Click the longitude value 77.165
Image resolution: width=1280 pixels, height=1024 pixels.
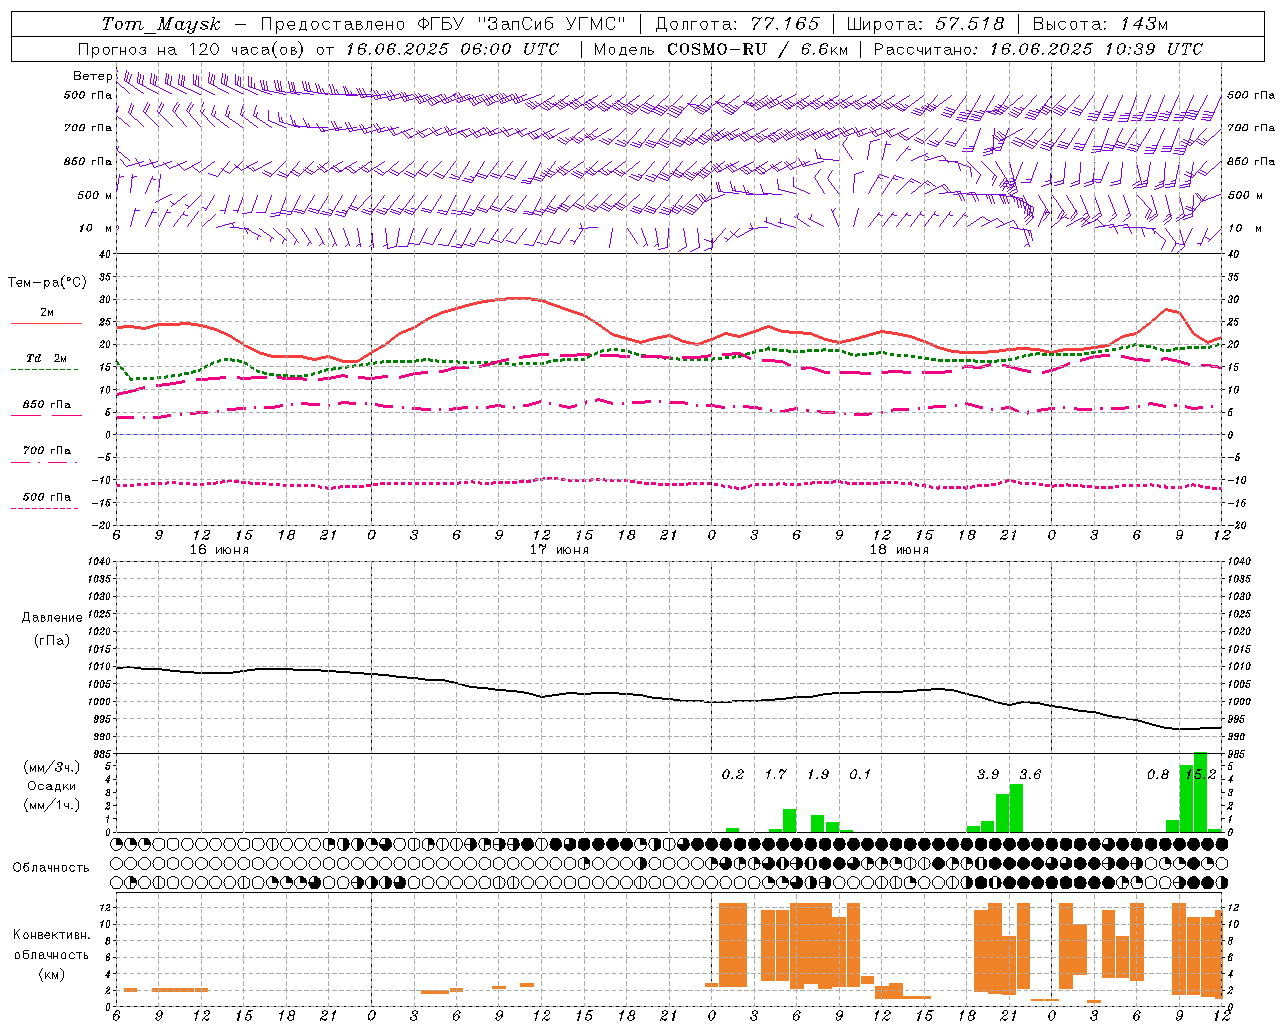(x=785, y=24)
